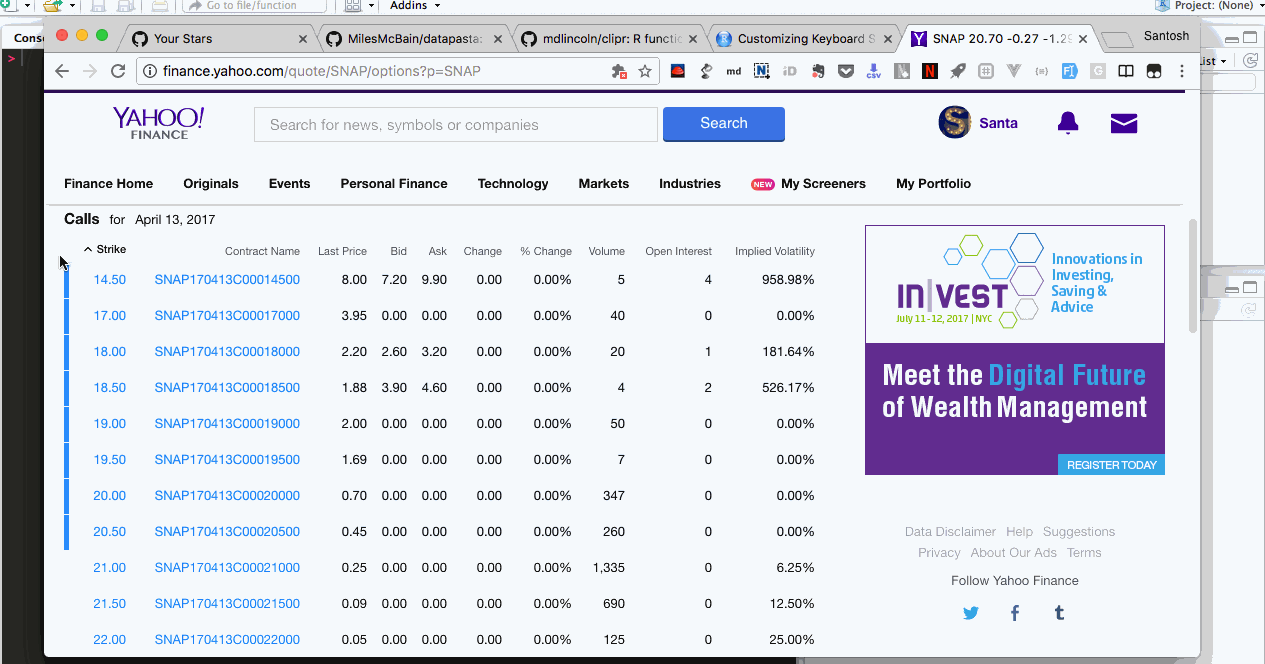Image resolution: width=1265 pixels, height=664 pixels.
Task: Click the browser address bar URL
Action: (x=322, y=71)
